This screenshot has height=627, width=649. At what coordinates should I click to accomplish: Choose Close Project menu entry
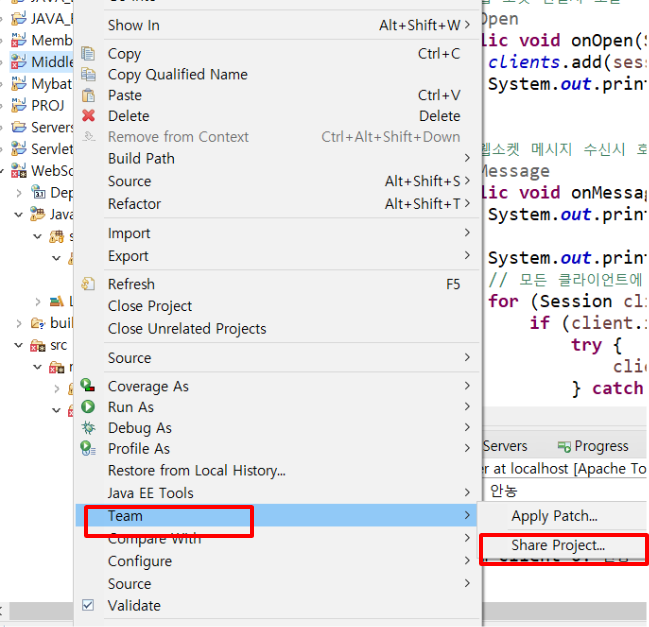(150, 306)
